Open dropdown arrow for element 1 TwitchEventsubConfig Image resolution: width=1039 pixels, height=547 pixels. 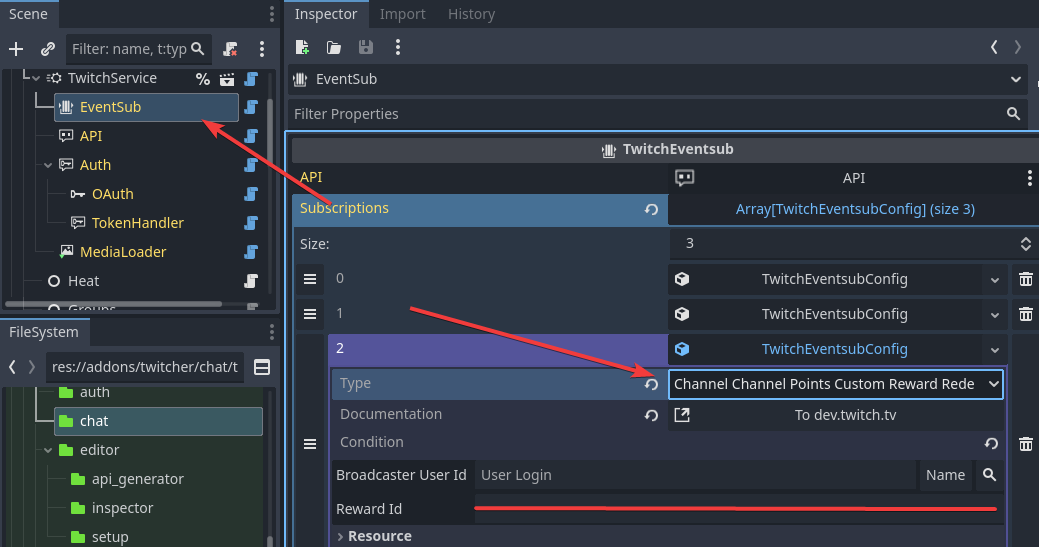[x=994, y=314]
